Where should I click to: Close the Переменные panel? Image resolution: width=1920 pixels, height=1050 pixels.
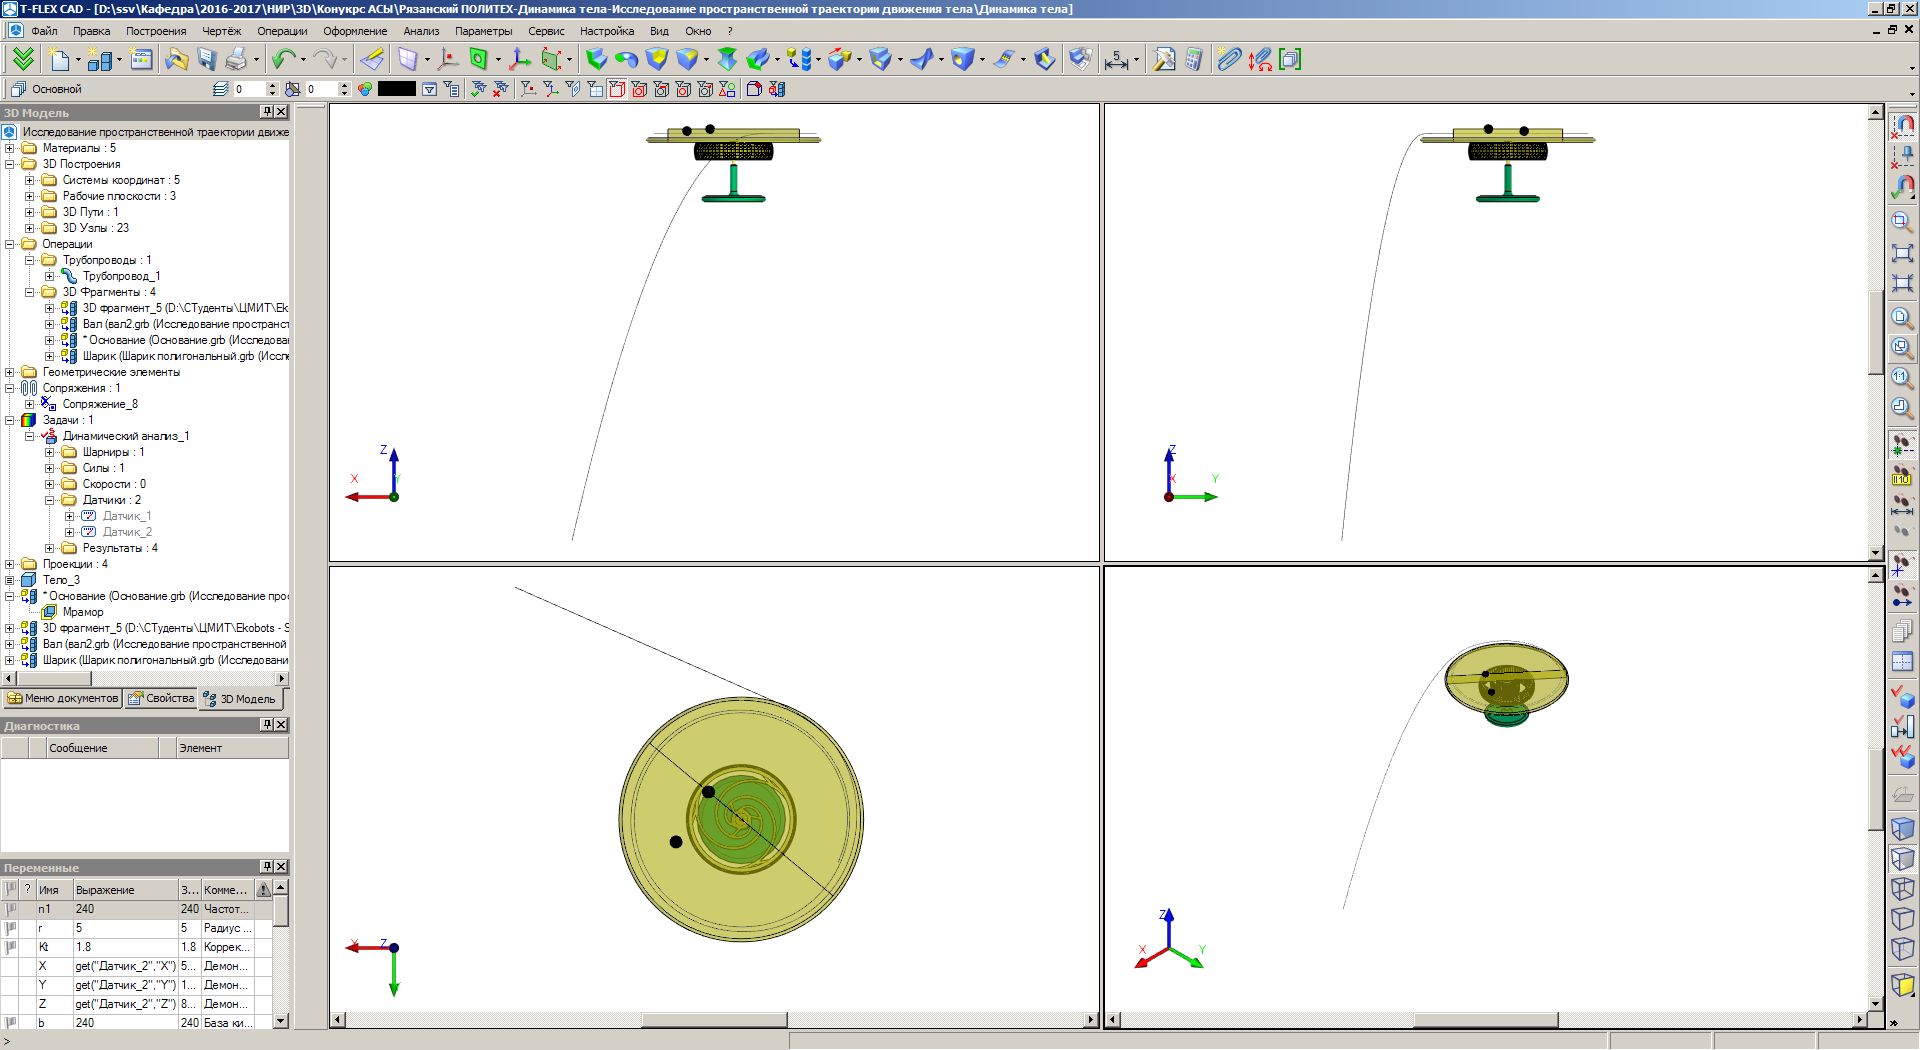tap(281, 867)
